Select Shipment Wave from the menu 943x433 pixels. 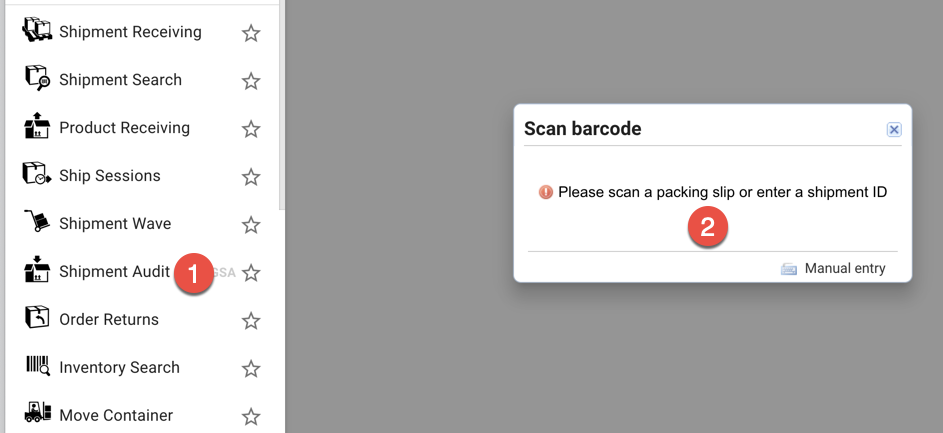[x=114, y=224]
